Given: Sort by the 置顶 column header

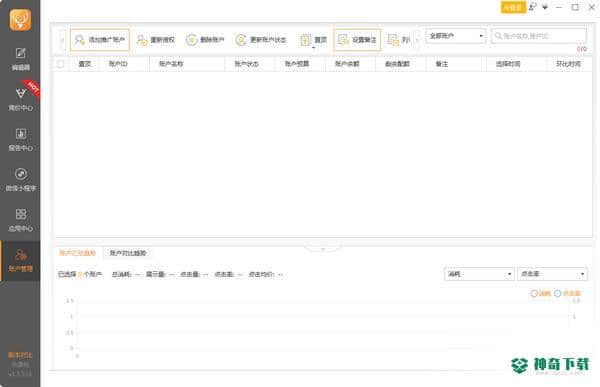Looking at the screenshot, I should (84, 64).
